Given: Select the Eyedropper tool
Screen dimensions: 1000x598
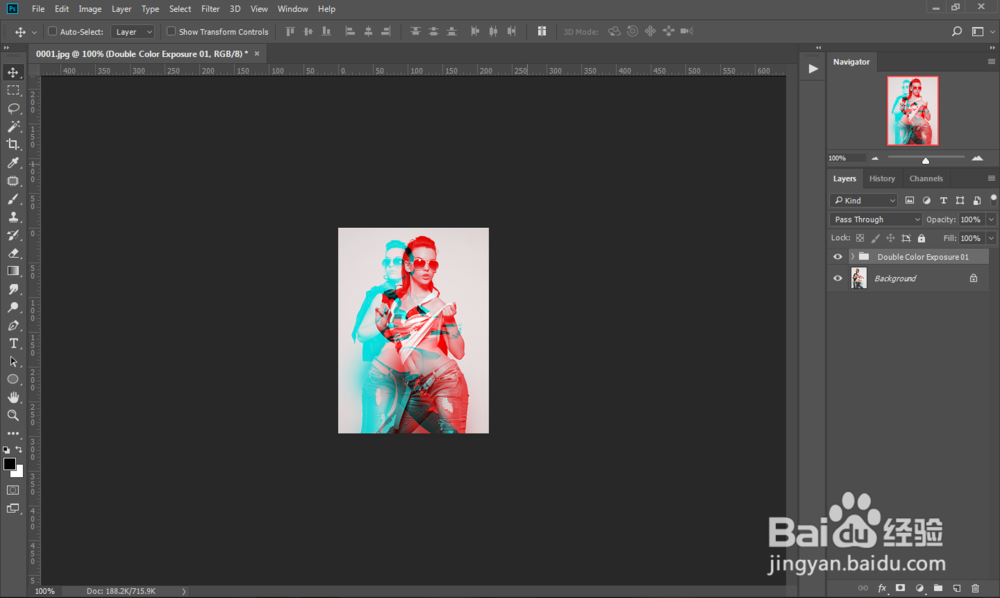Looking at the screenshot, I should (13, 163).
